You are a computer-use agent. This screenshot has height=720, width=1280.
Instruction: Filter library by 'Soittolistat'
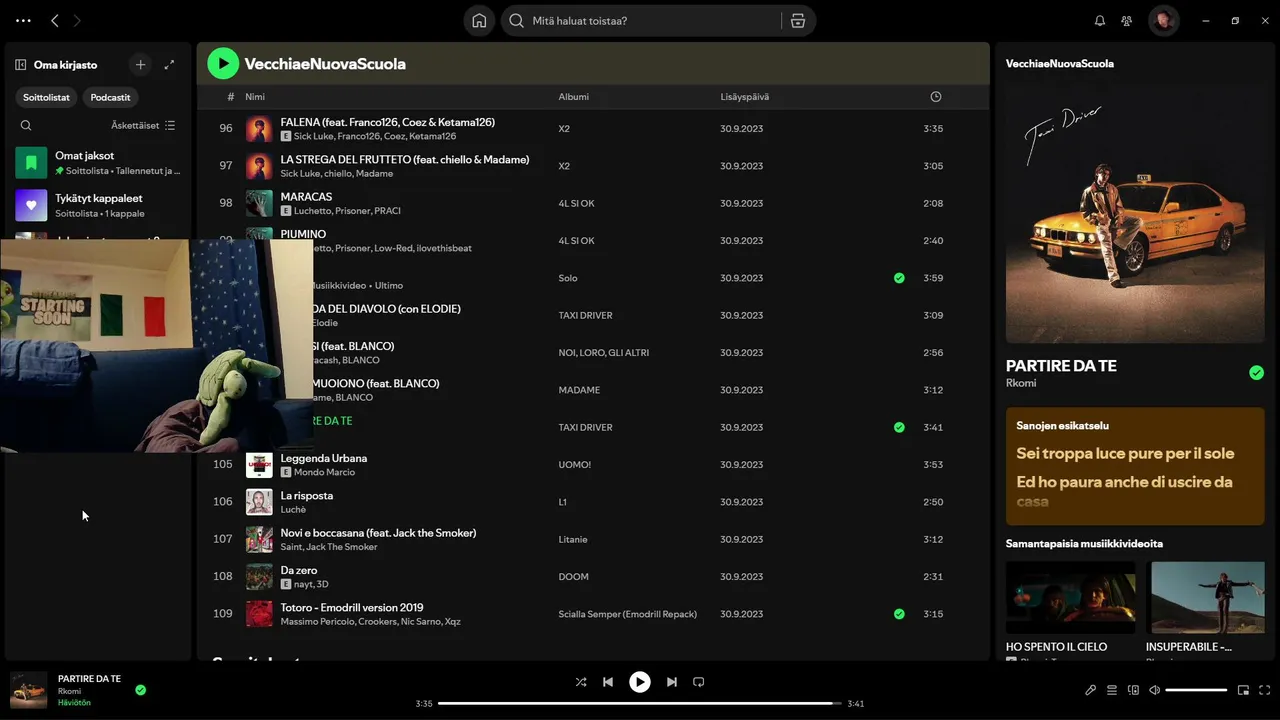(x=46, y=97)
